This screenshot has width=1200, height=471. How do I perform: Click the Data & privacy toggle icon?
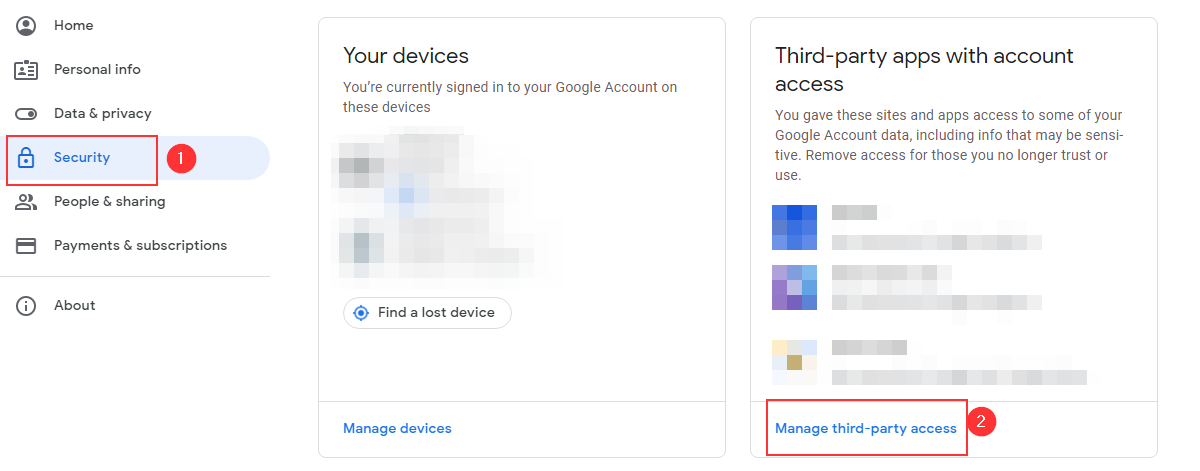tap(26, 114)
